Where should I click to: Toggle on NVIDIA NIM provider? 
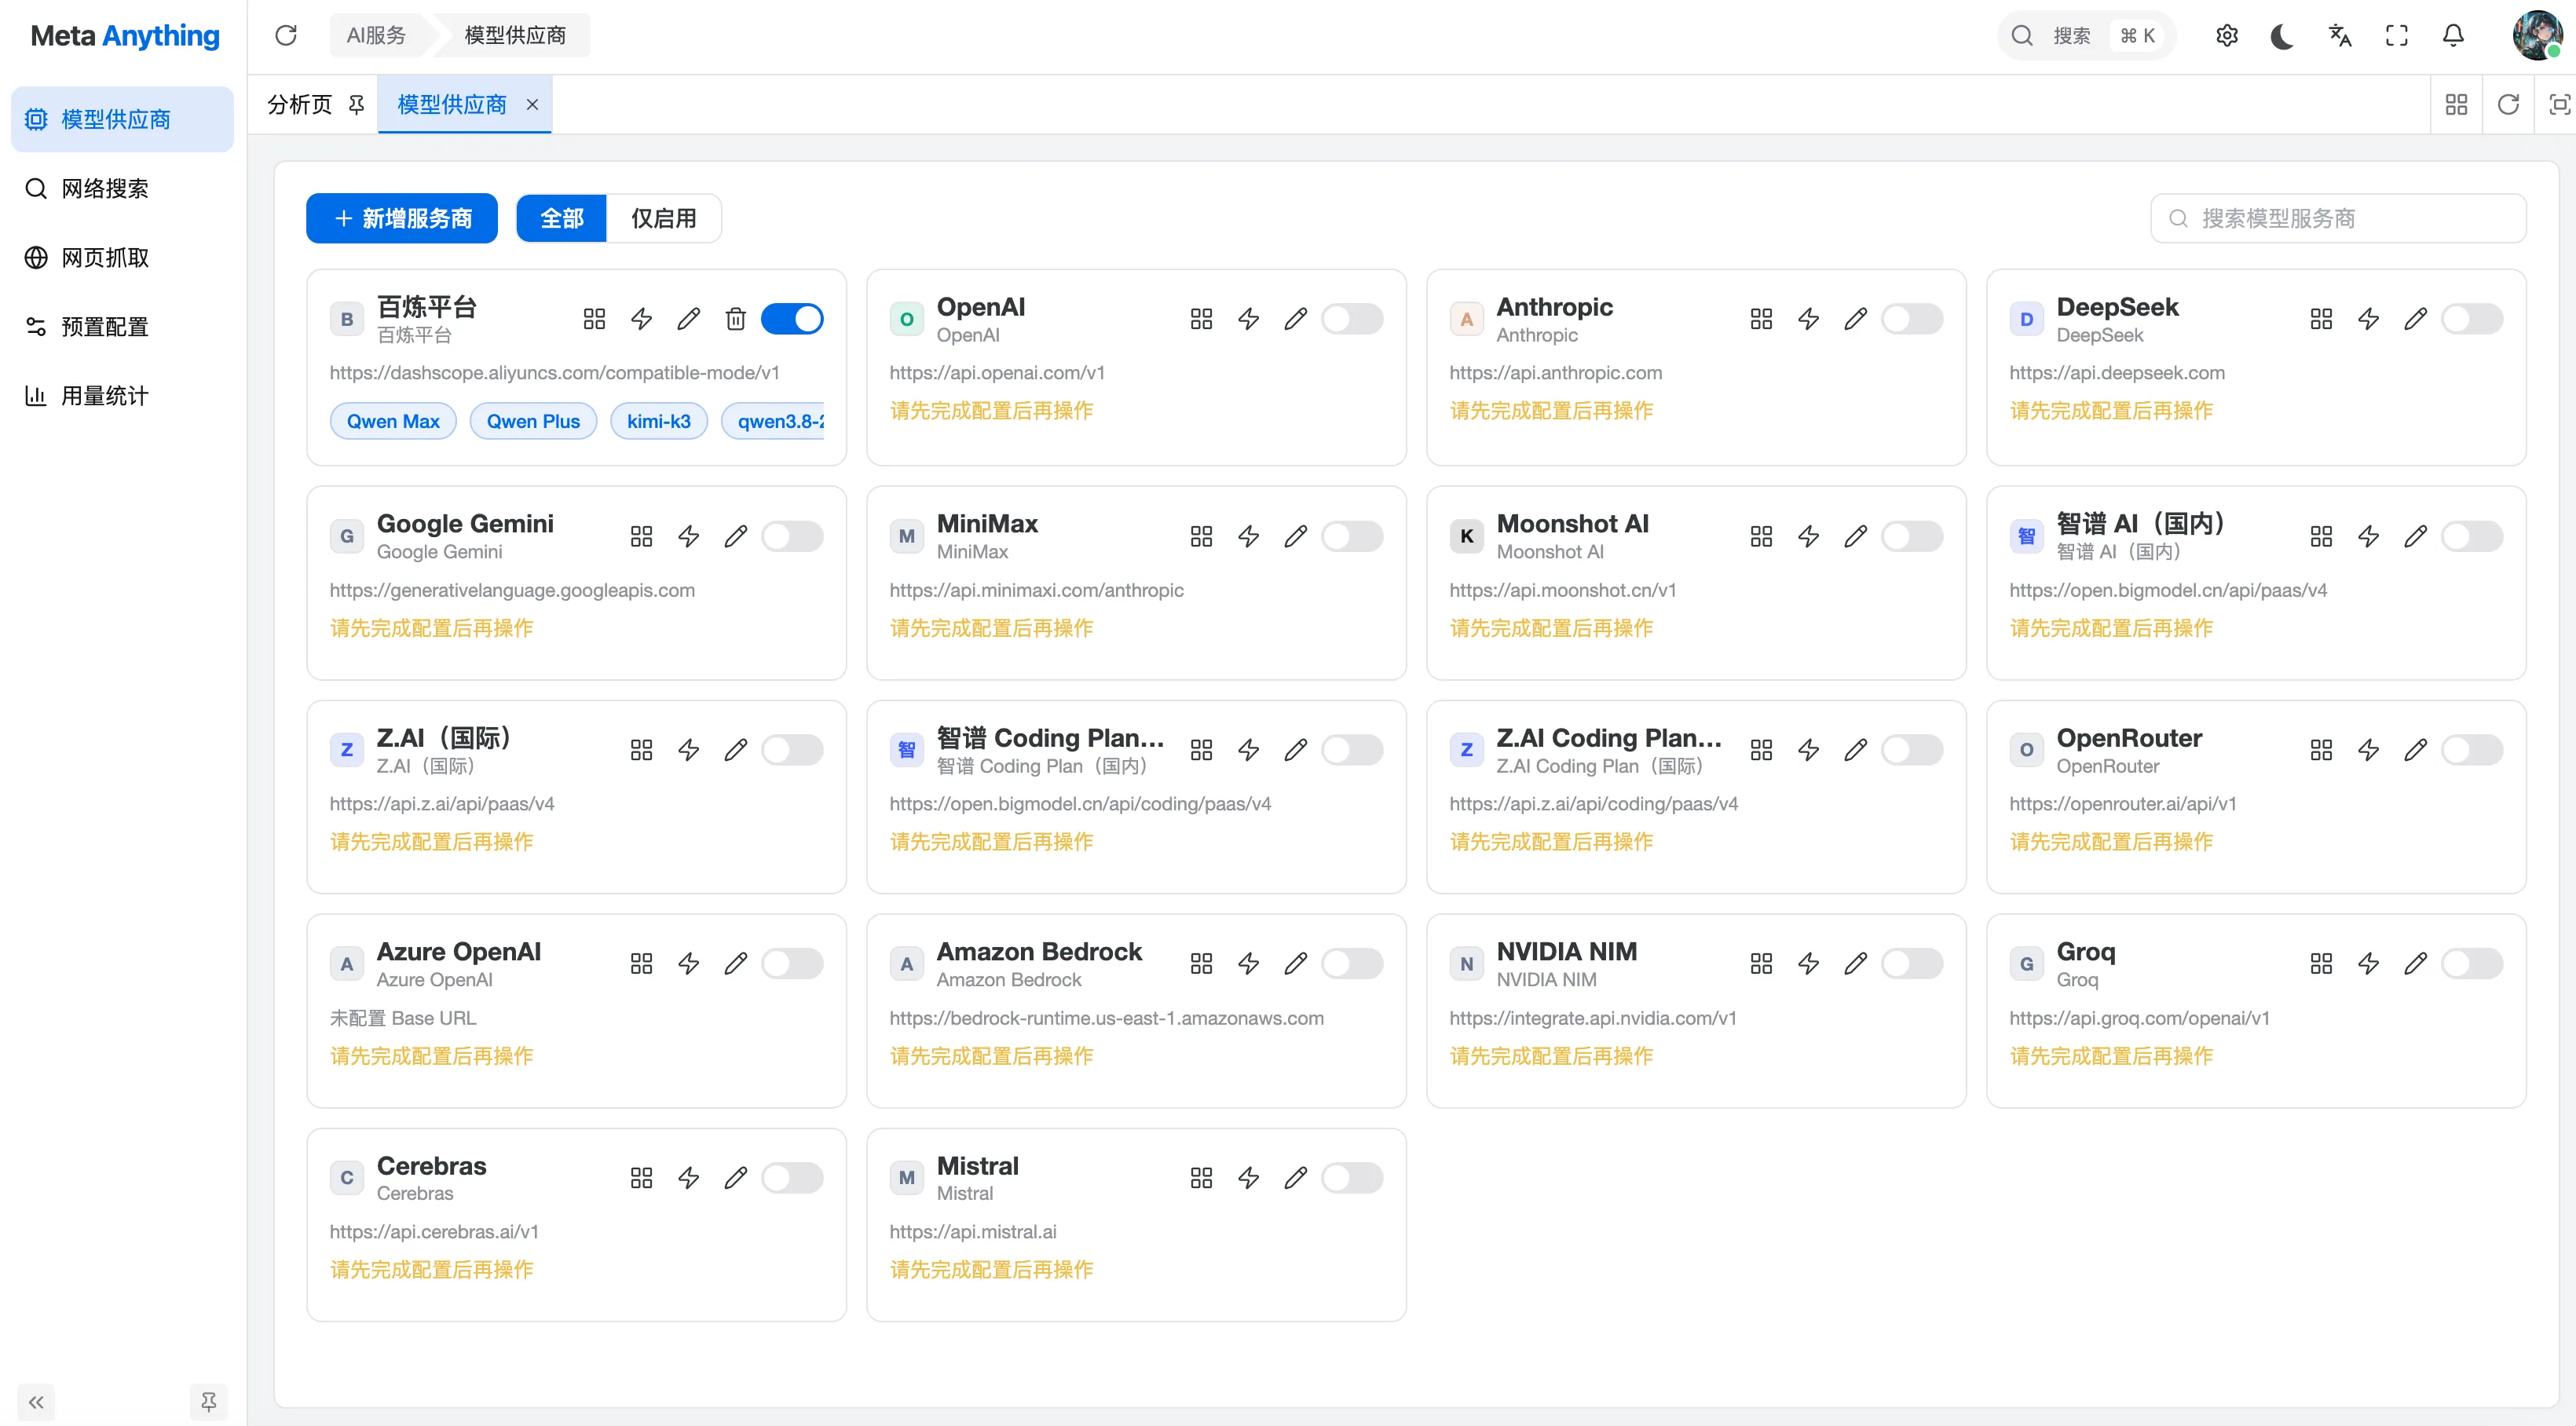1912,964
